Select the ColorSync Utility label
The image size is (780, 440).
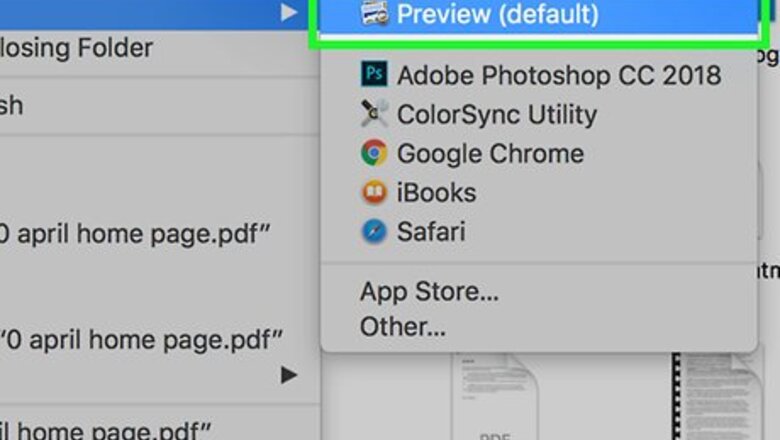496,114
